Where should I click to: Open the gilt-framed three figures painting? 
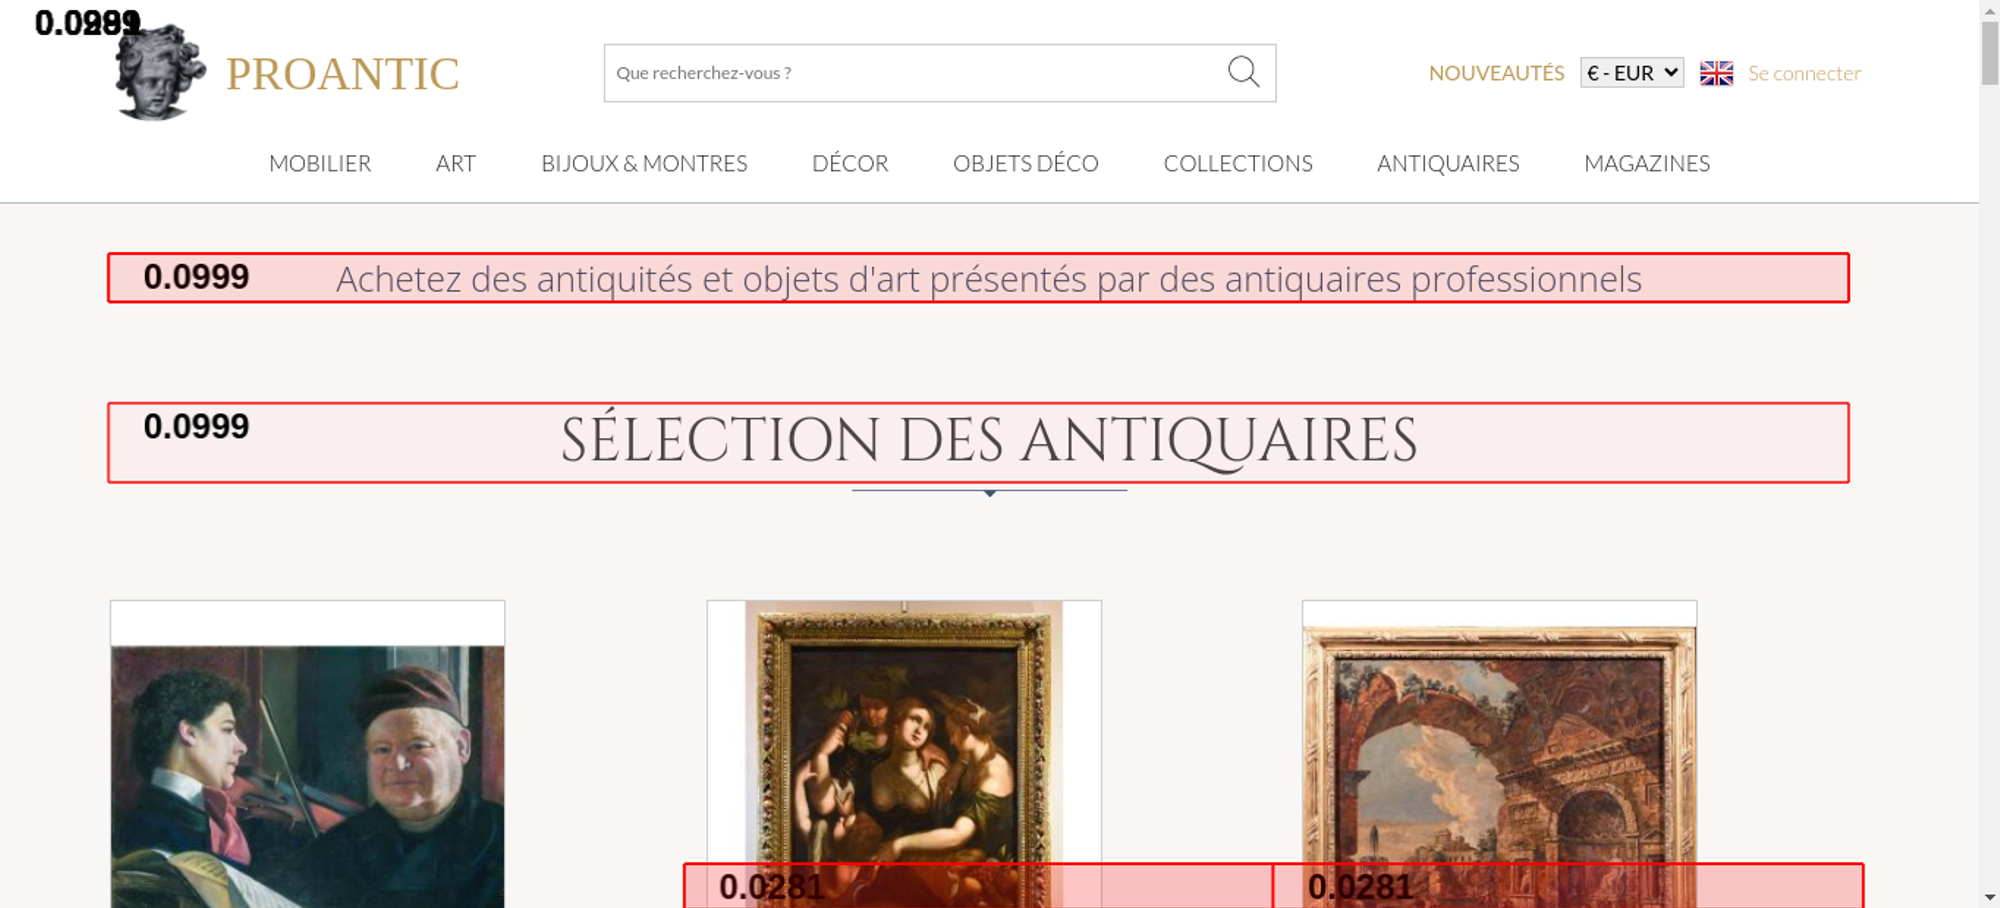click(904, 754)
